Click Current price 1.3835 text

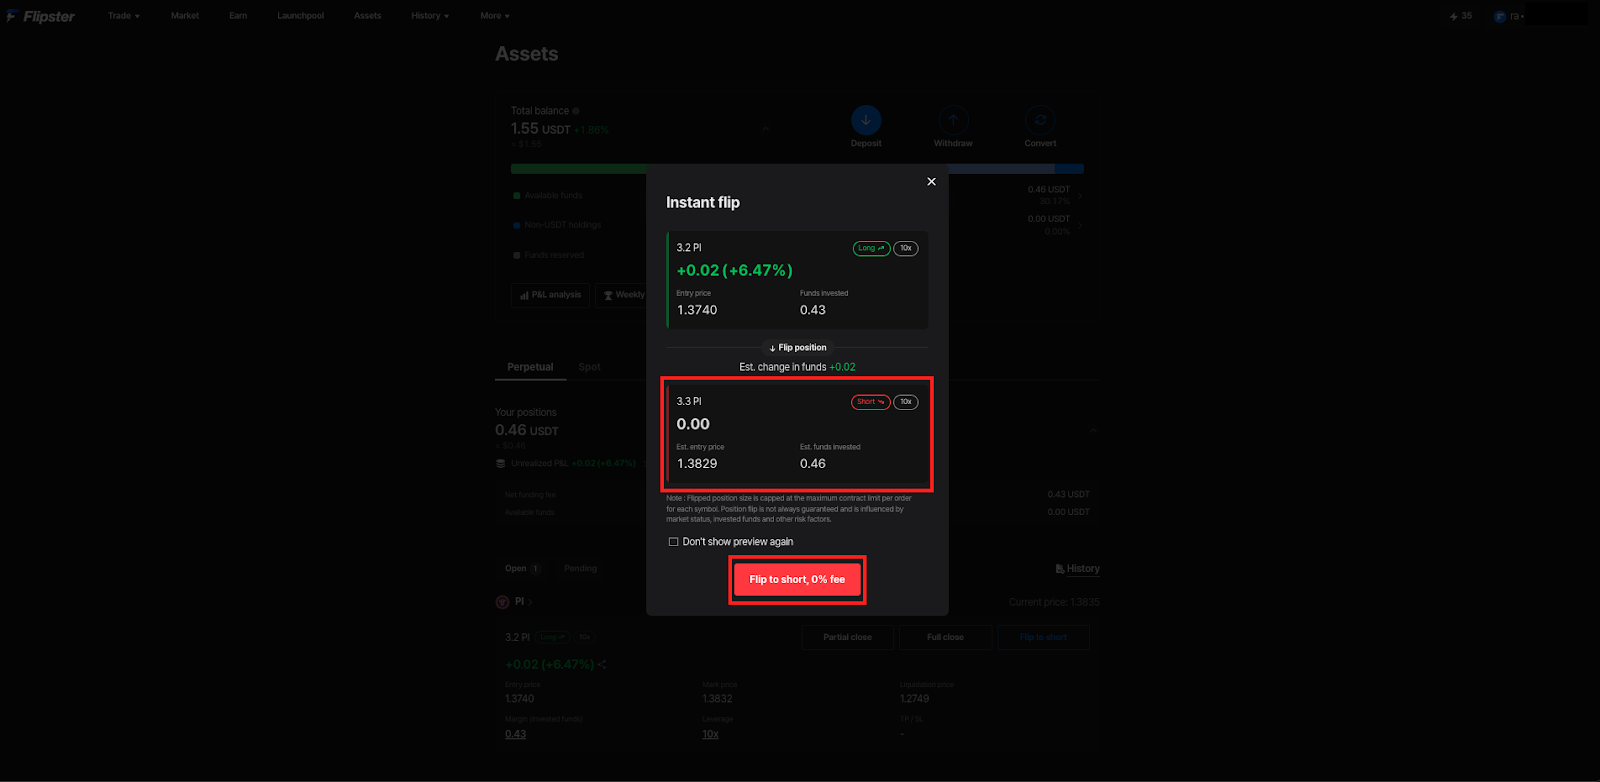1054,602
